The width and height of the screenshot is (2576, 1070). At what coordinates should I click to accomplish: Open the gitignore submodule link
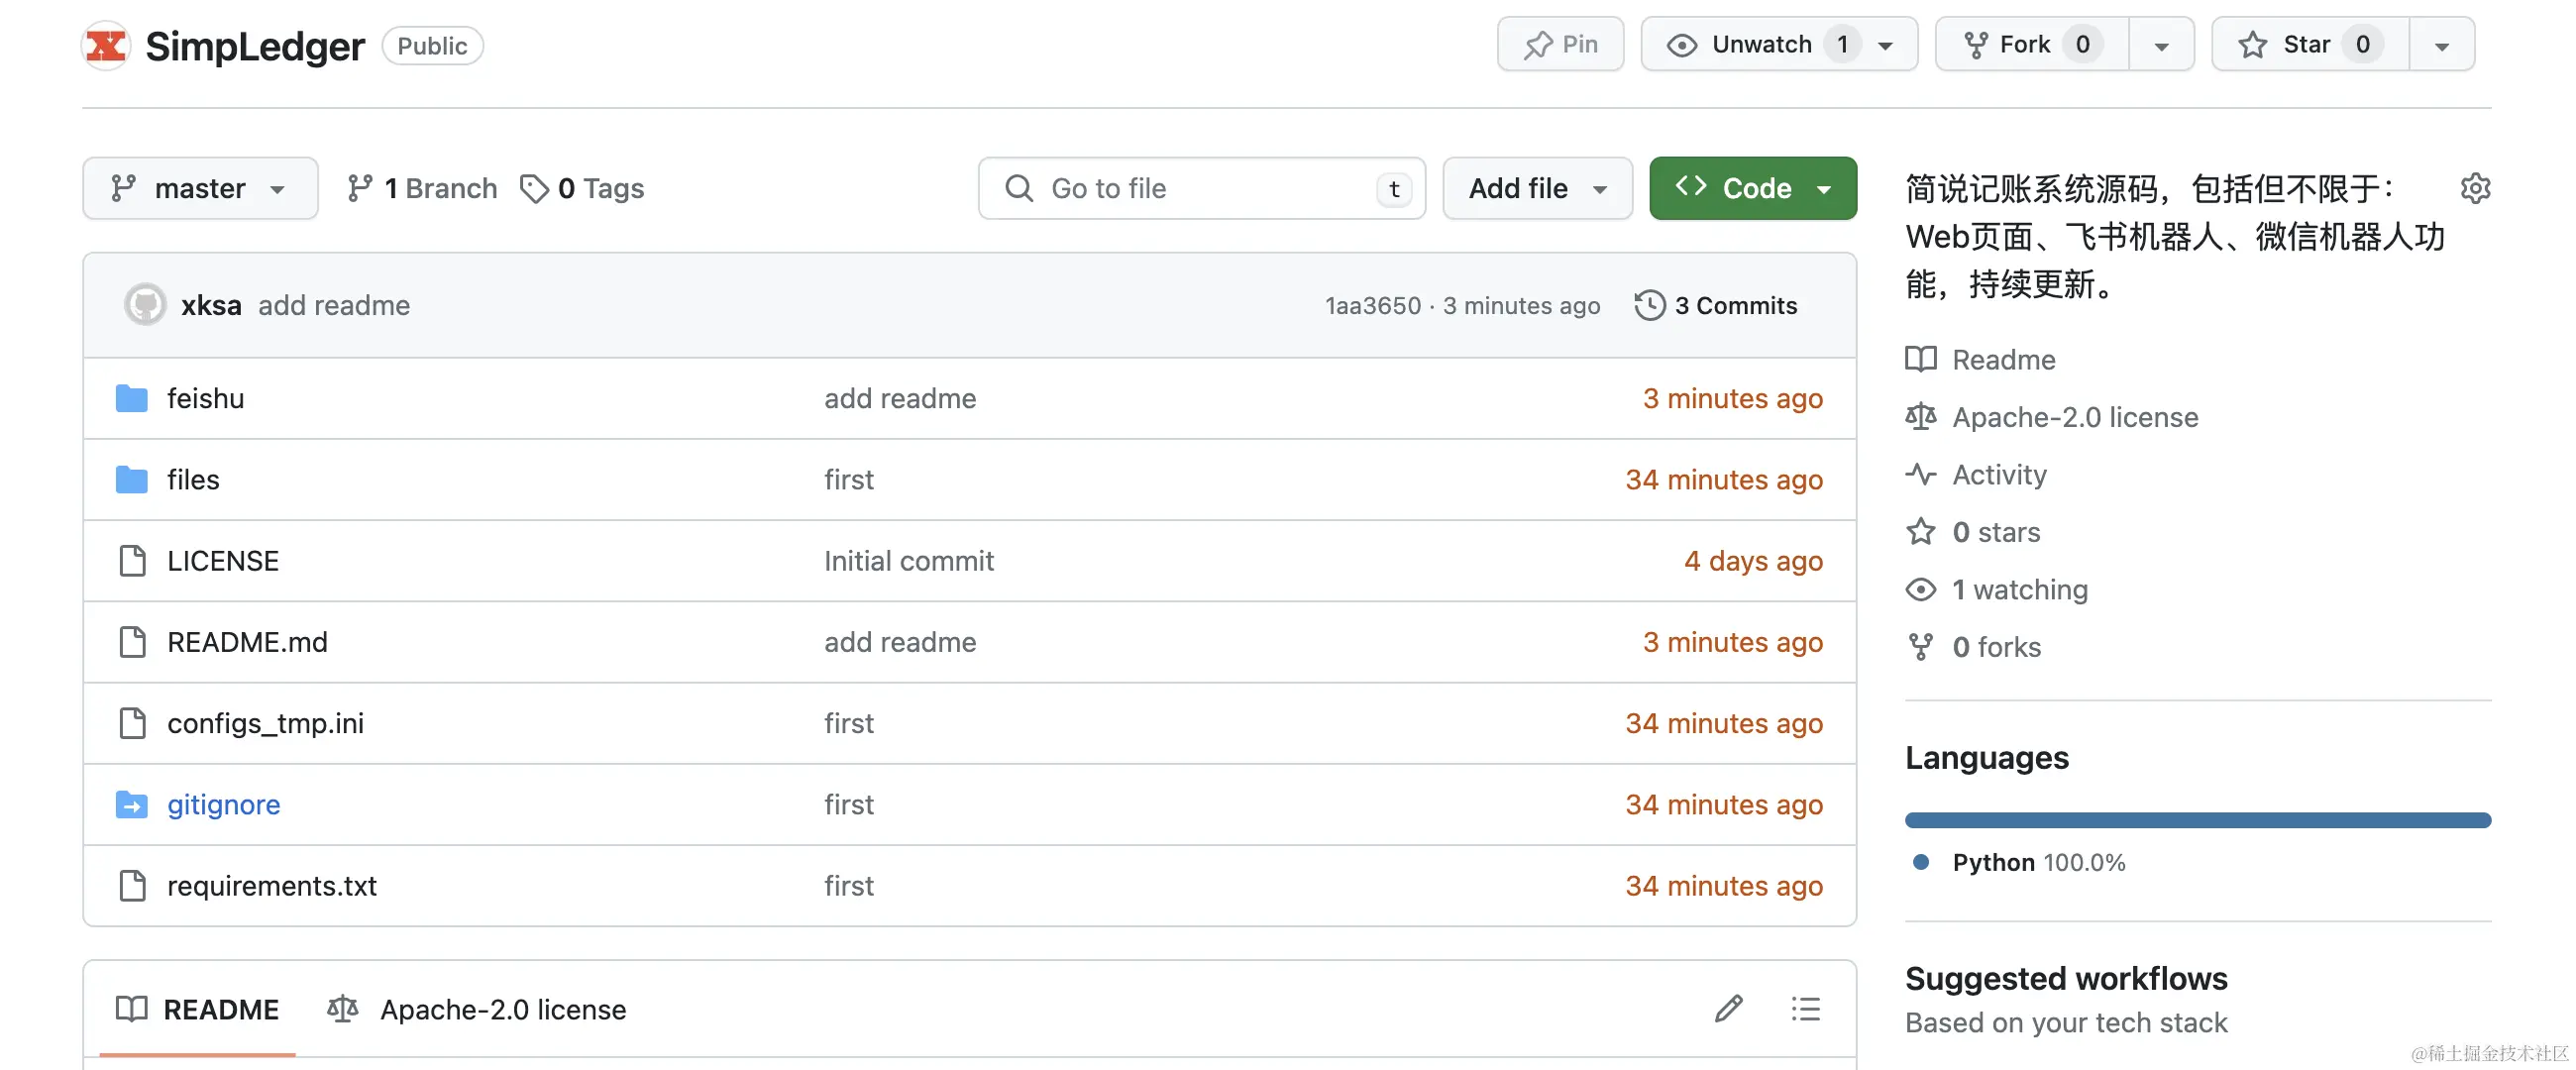pyautogui.click(x=223, y=804)
